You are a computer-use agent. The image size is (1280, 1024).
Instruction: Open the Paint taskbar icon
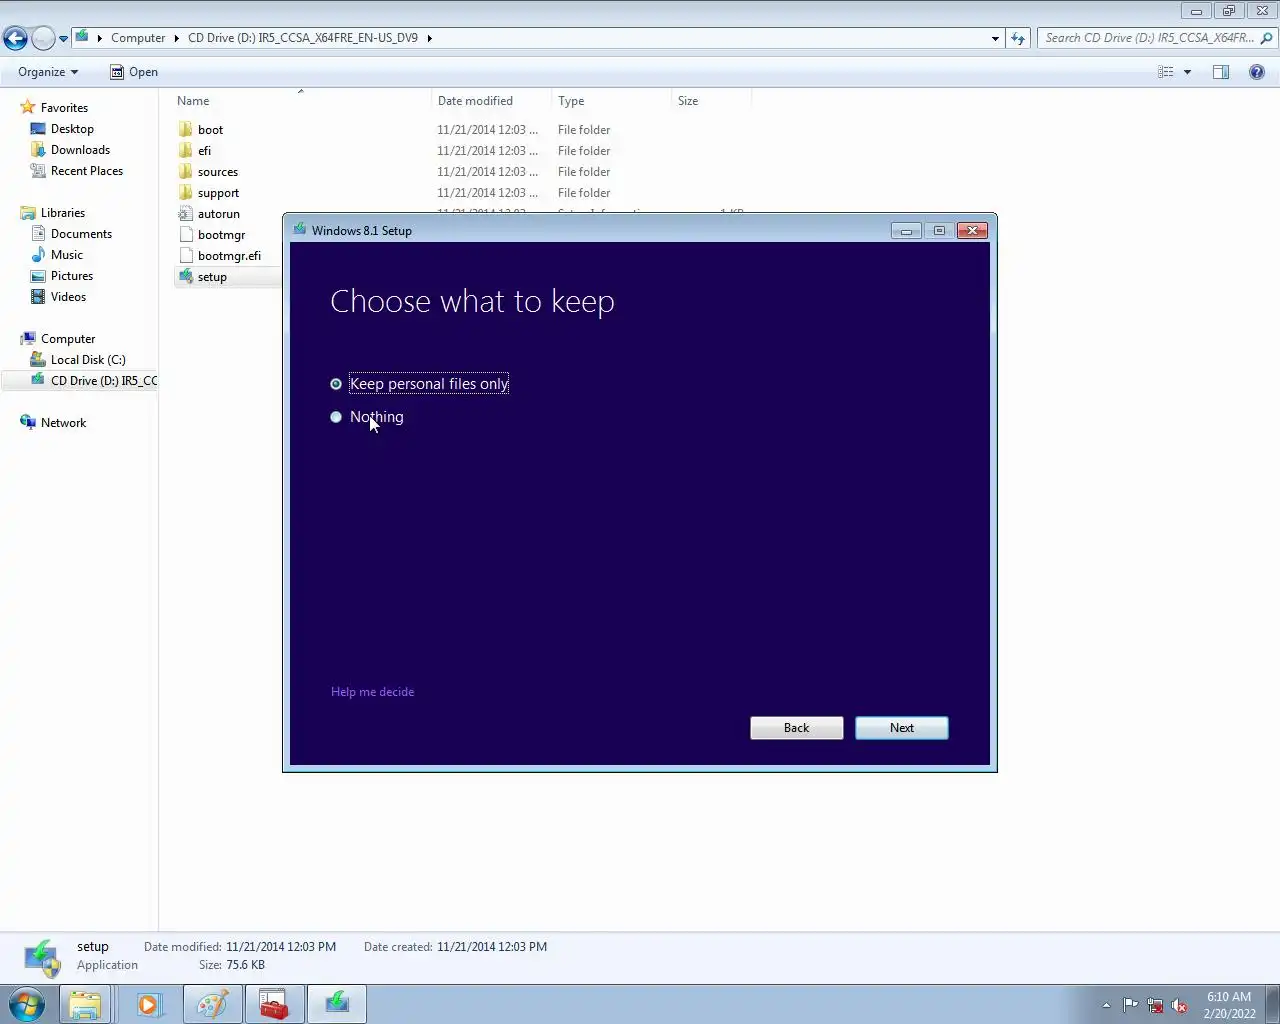coord(212,1004)
